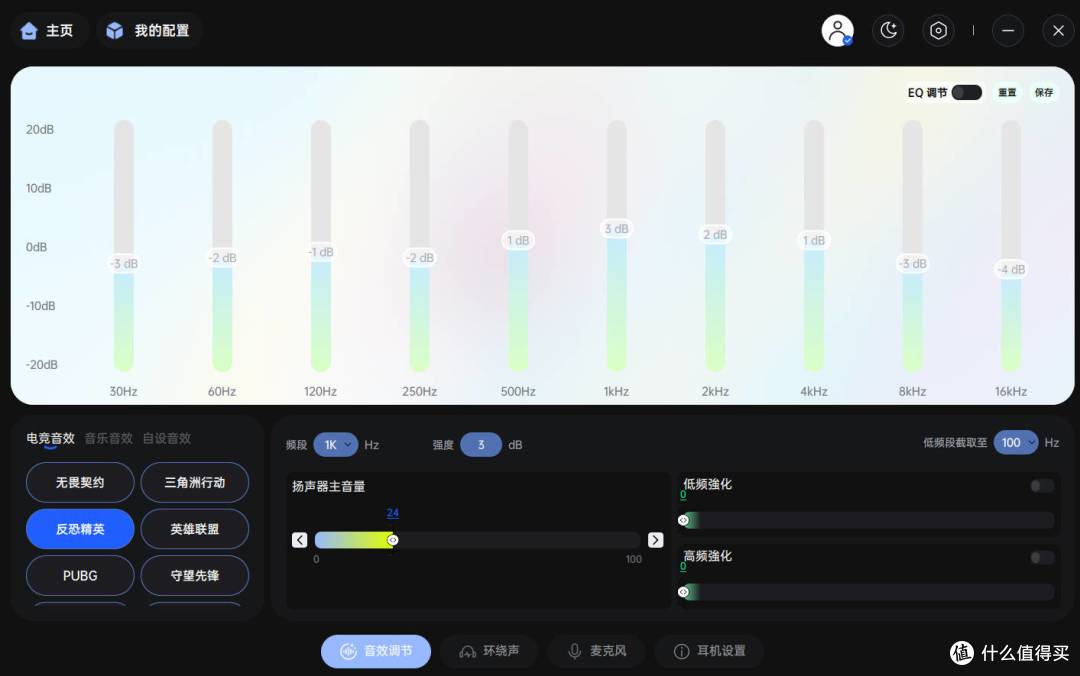Select the 音乐音效 music sound tab
Image resolution: width=1080 pixels, height=676 pixels.
pyautogui.click(x=108, y=438)
